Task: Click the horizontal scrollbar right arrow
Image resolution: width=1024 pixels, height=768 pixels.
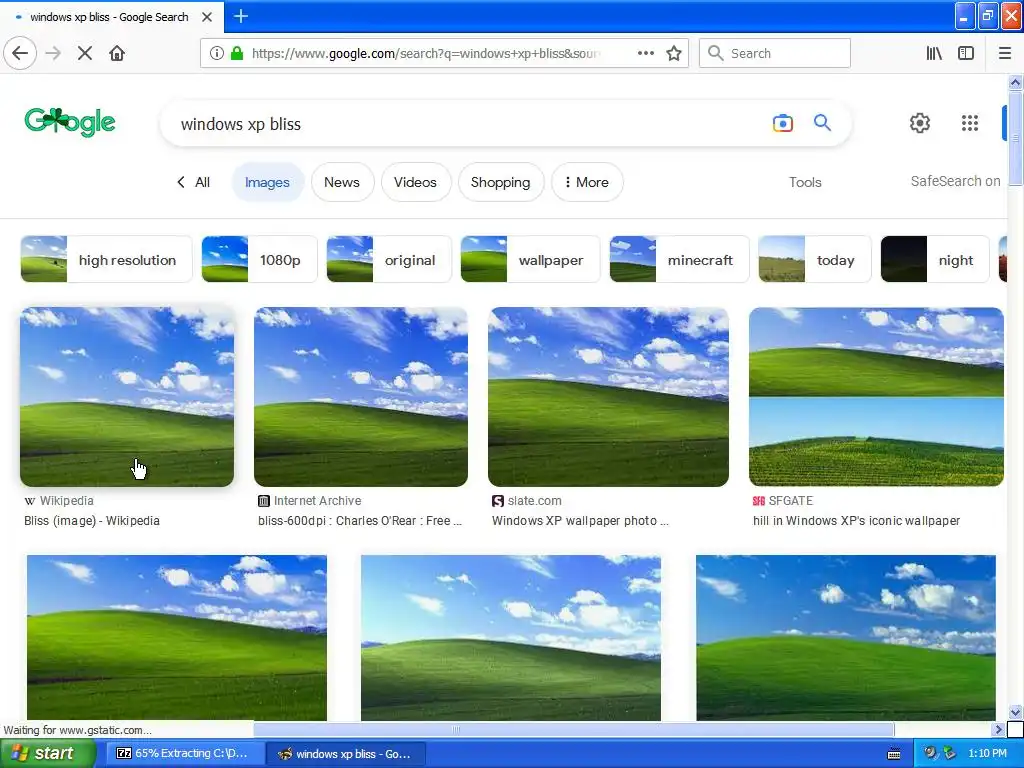Action: point(998,729)
